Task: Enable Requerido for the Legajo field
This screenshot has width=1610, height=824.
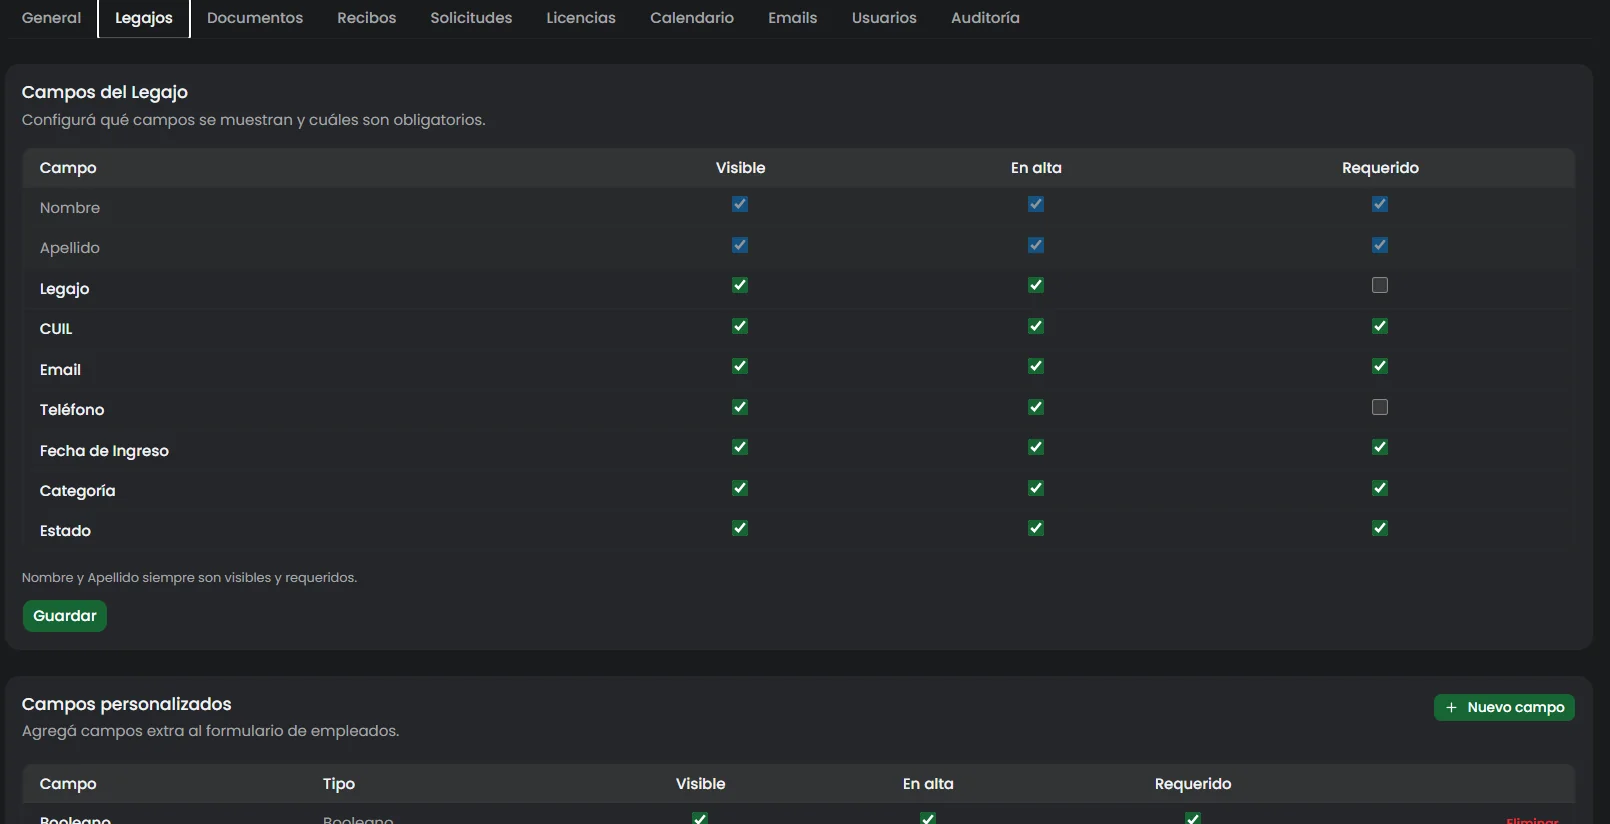Action: click(x=1380, y=285)
